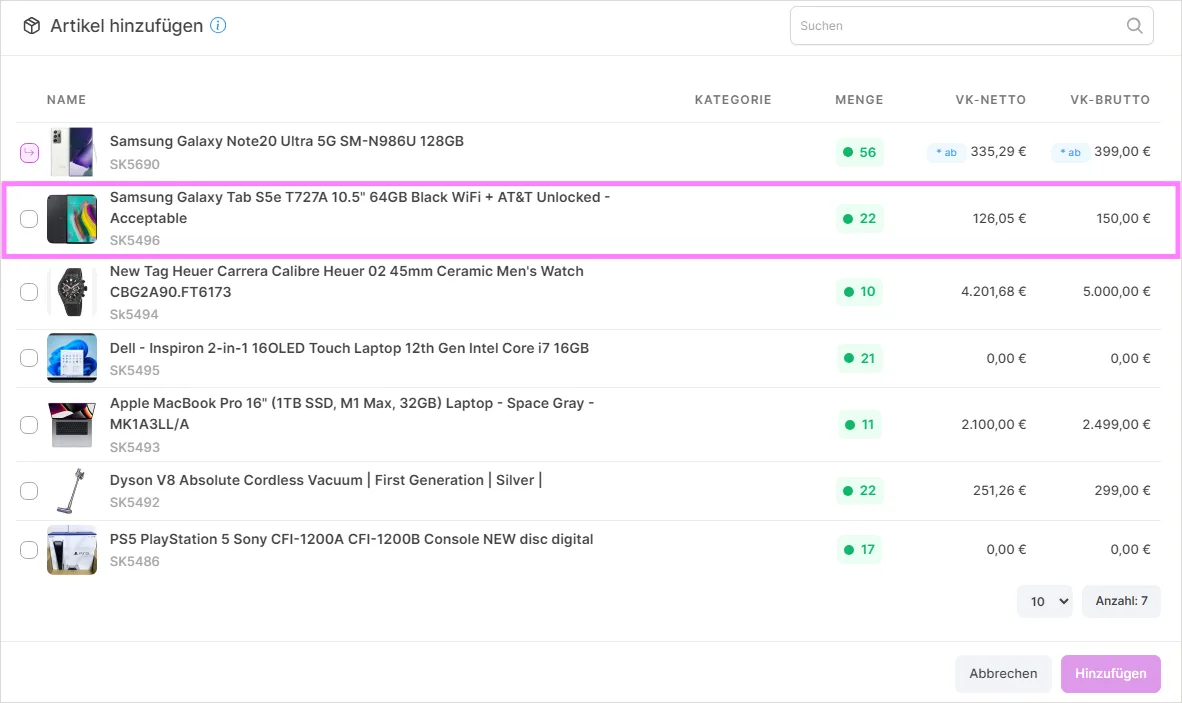Click the Hinzufügen button
The image size is (1182, 703).
[x=1110, y=674]
